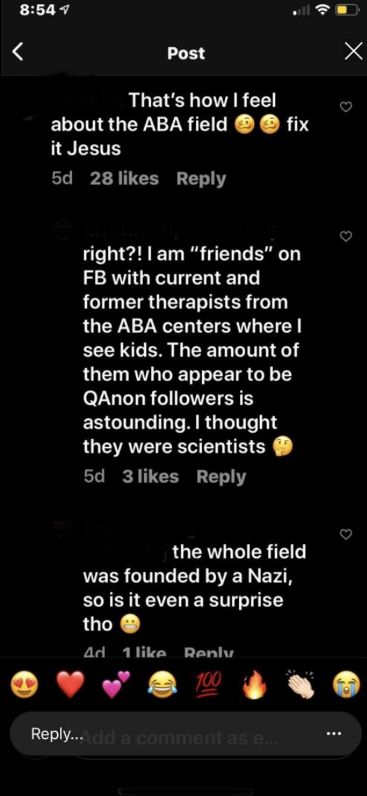Reply to the comment with 3 likes
Viewport: 367px width, 796px height.
tap(221, 477)
